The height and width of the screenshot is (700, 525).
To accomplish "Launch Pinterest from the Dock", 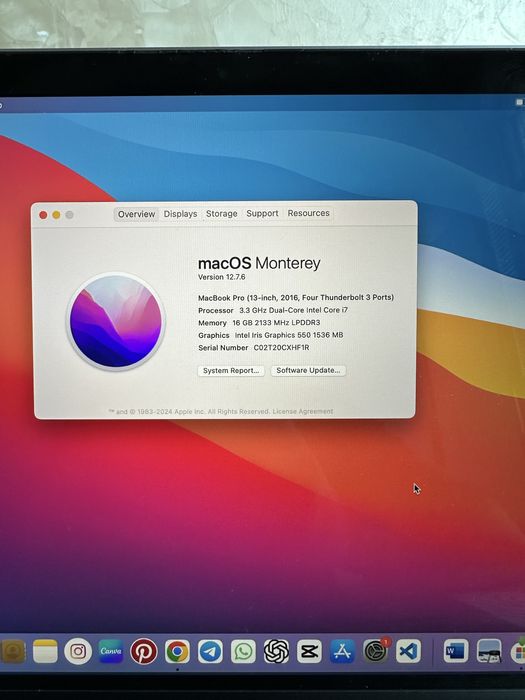I will [144, 651].
